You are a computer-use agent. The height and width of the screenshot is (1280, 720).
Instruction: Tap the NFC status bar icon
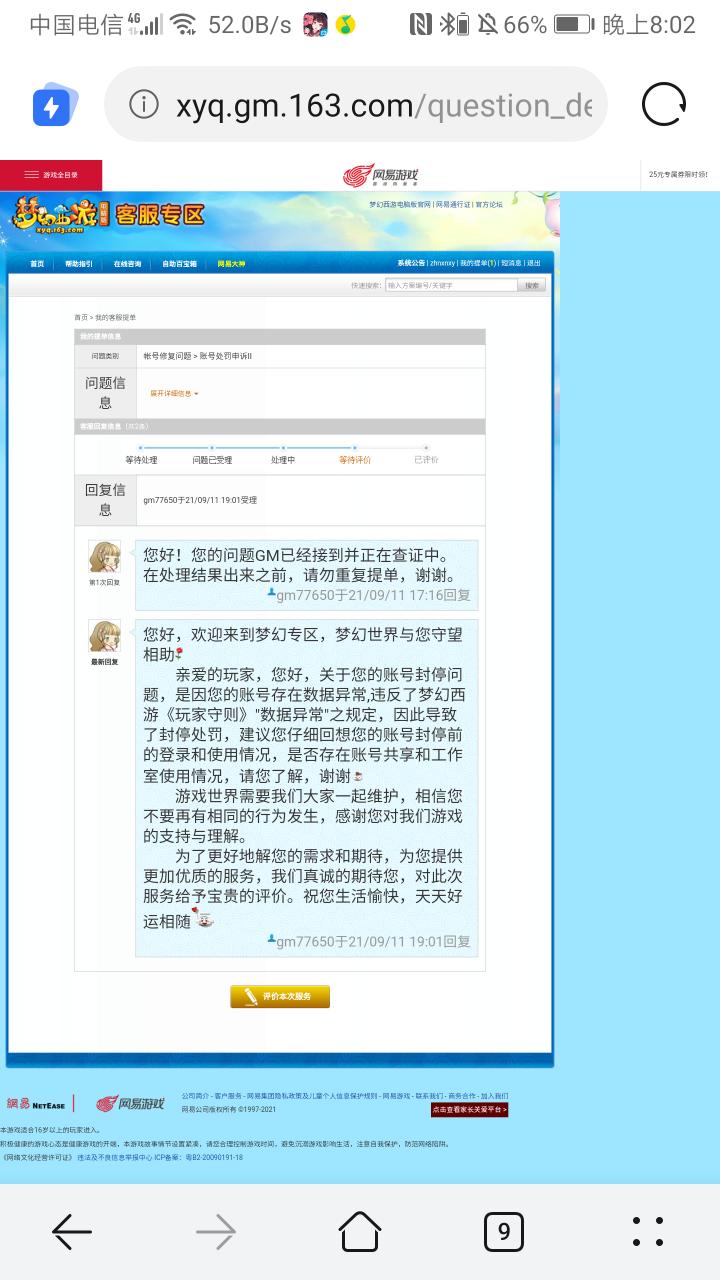coord(421,25)
